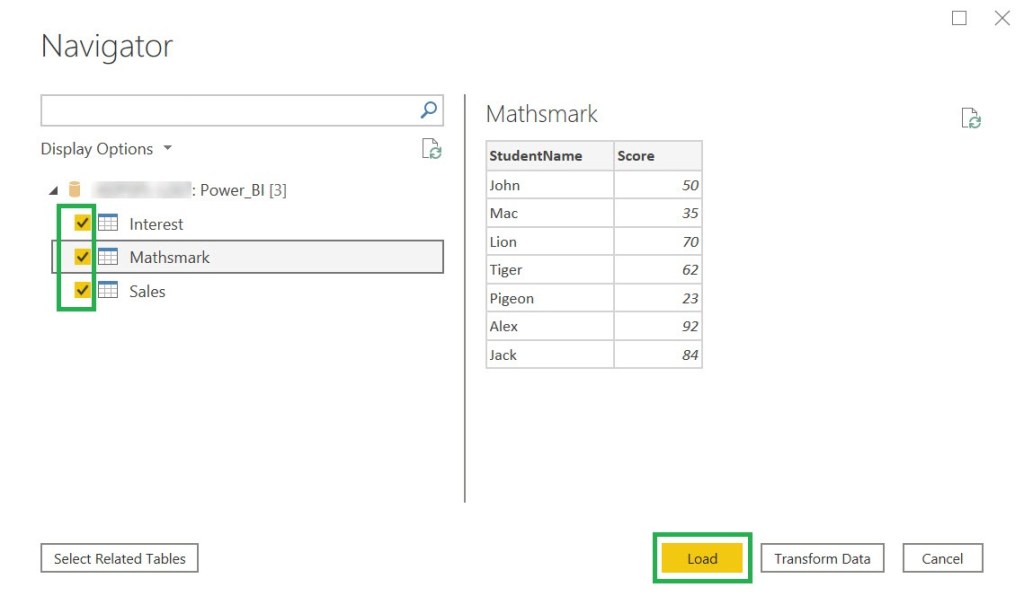Click the Sales table icon
Screen dimensions: 1024x596
[x=108, y=291]
